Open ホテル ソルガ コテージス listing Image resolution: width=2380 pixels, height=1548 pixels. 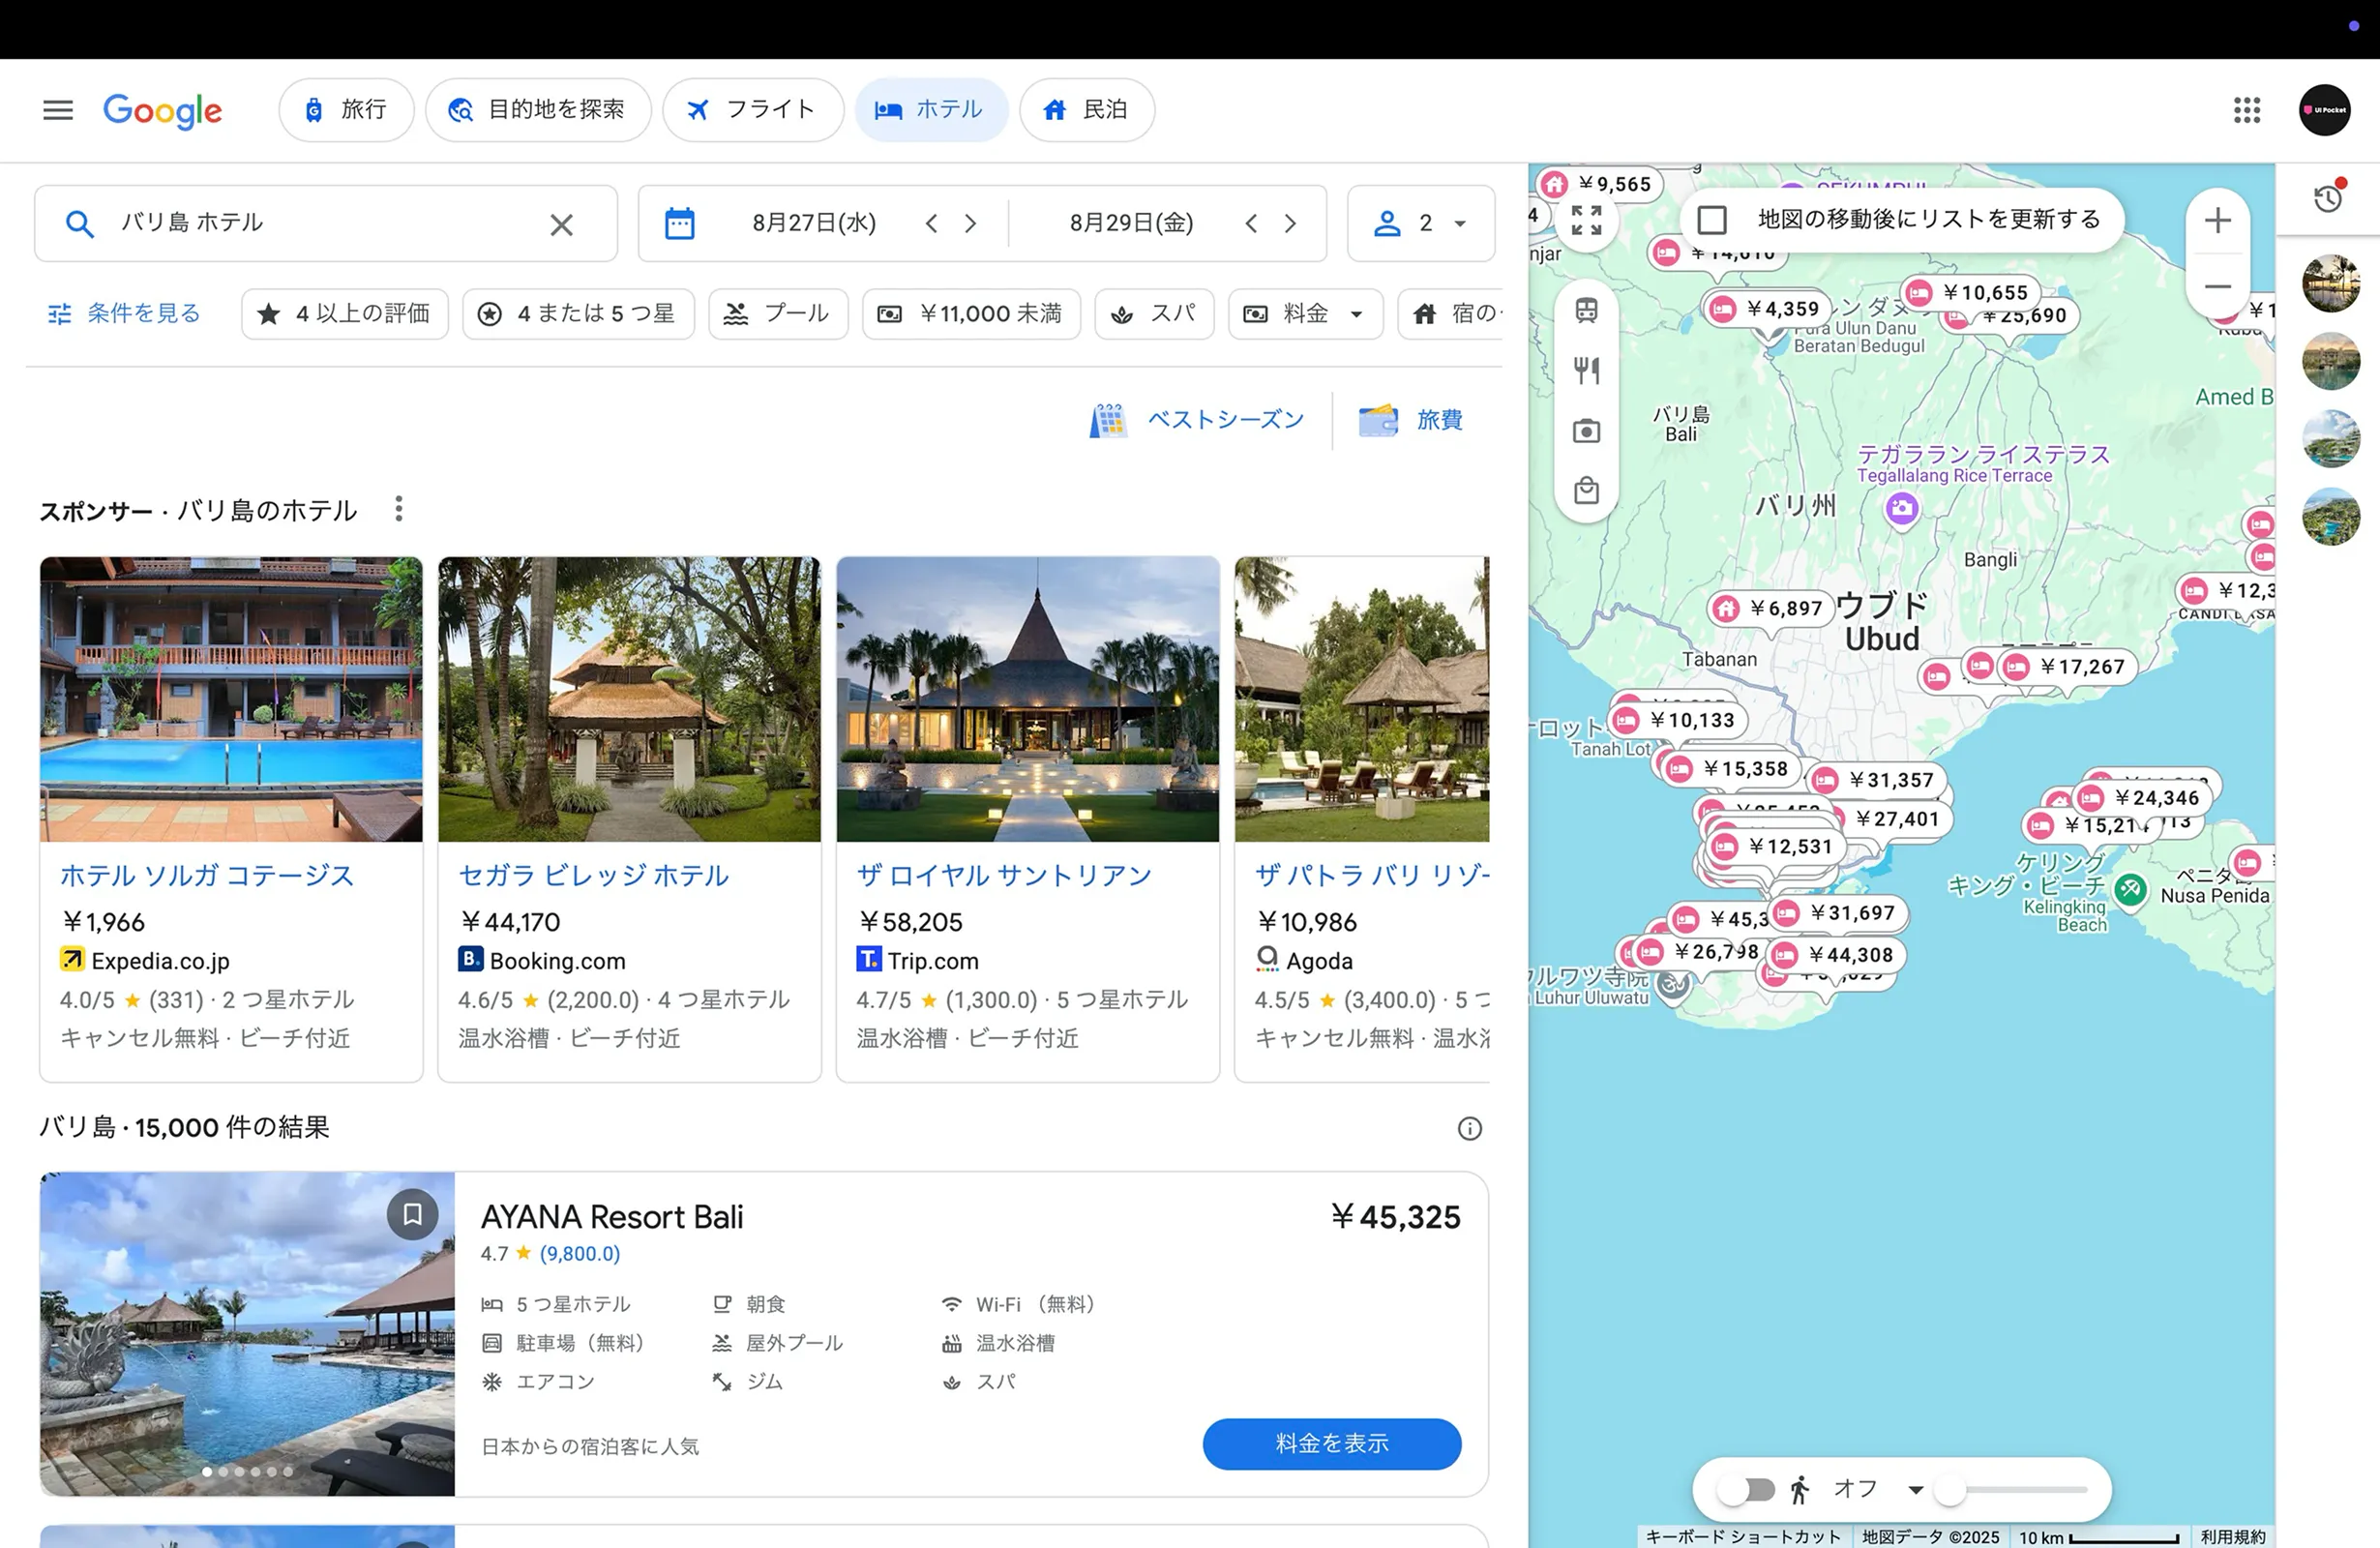[207, 876]
